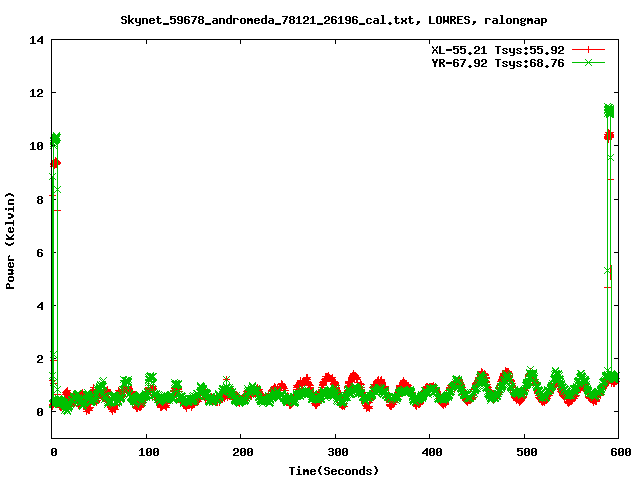640x480 pixels.
Task: Click the green calibration spike top near time 0
Action: pos(55,139)
